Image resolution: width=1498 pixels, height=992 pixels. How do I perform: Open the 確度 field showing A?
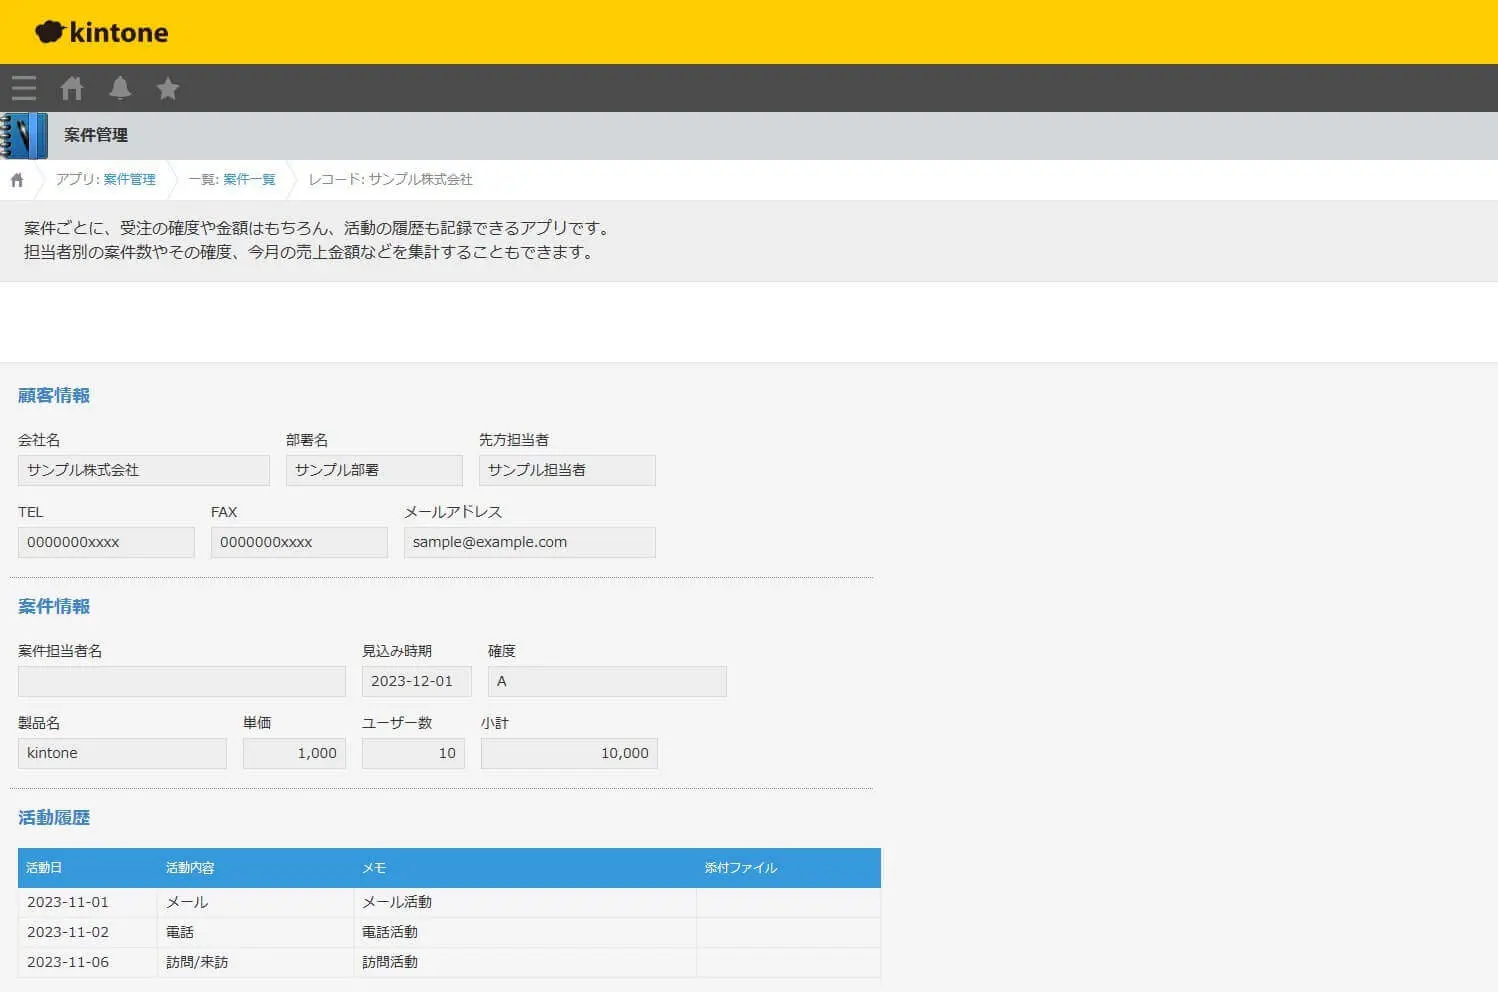click(x=606, y=681)
